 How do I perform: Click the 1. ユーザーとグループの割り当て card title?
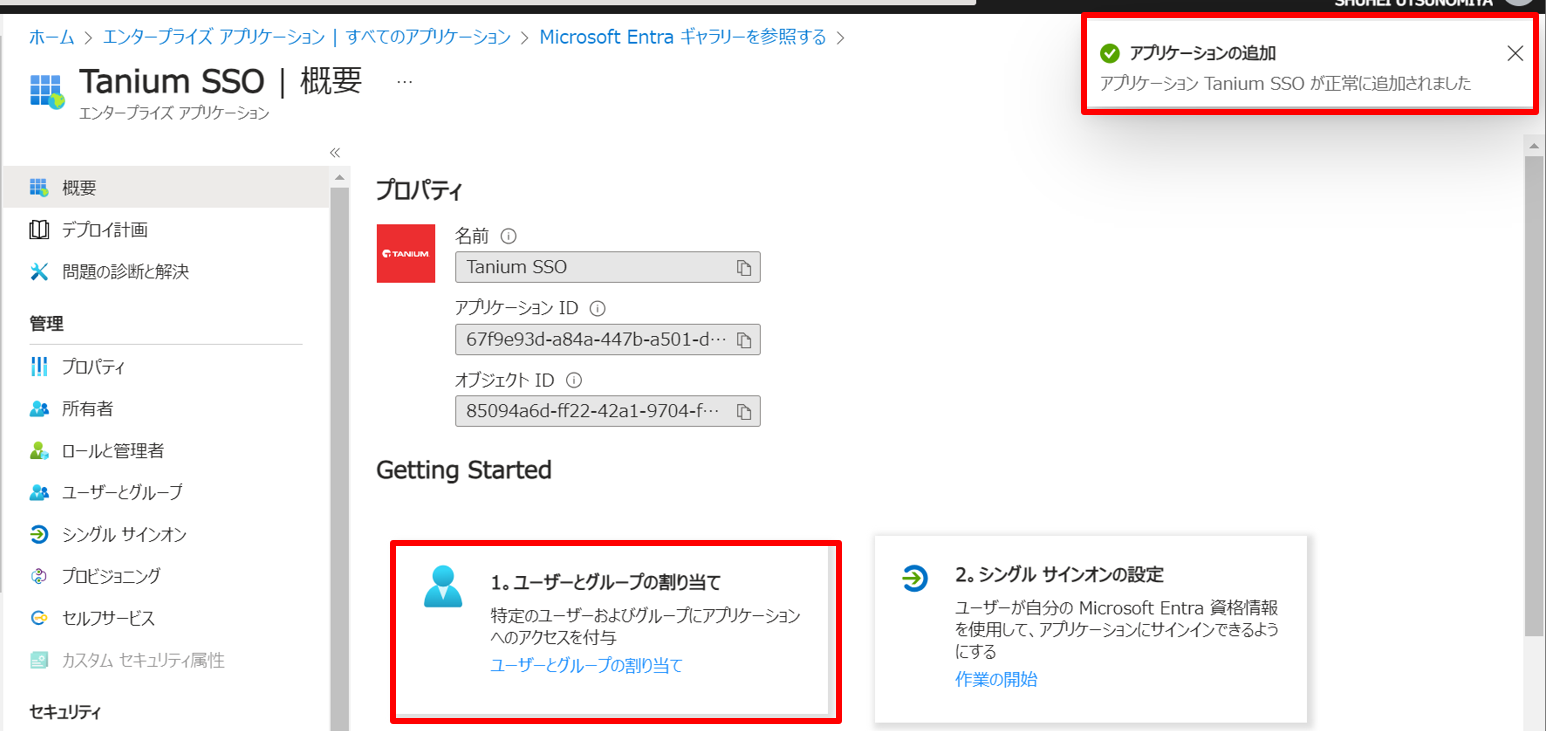click(x=606, y=582)
